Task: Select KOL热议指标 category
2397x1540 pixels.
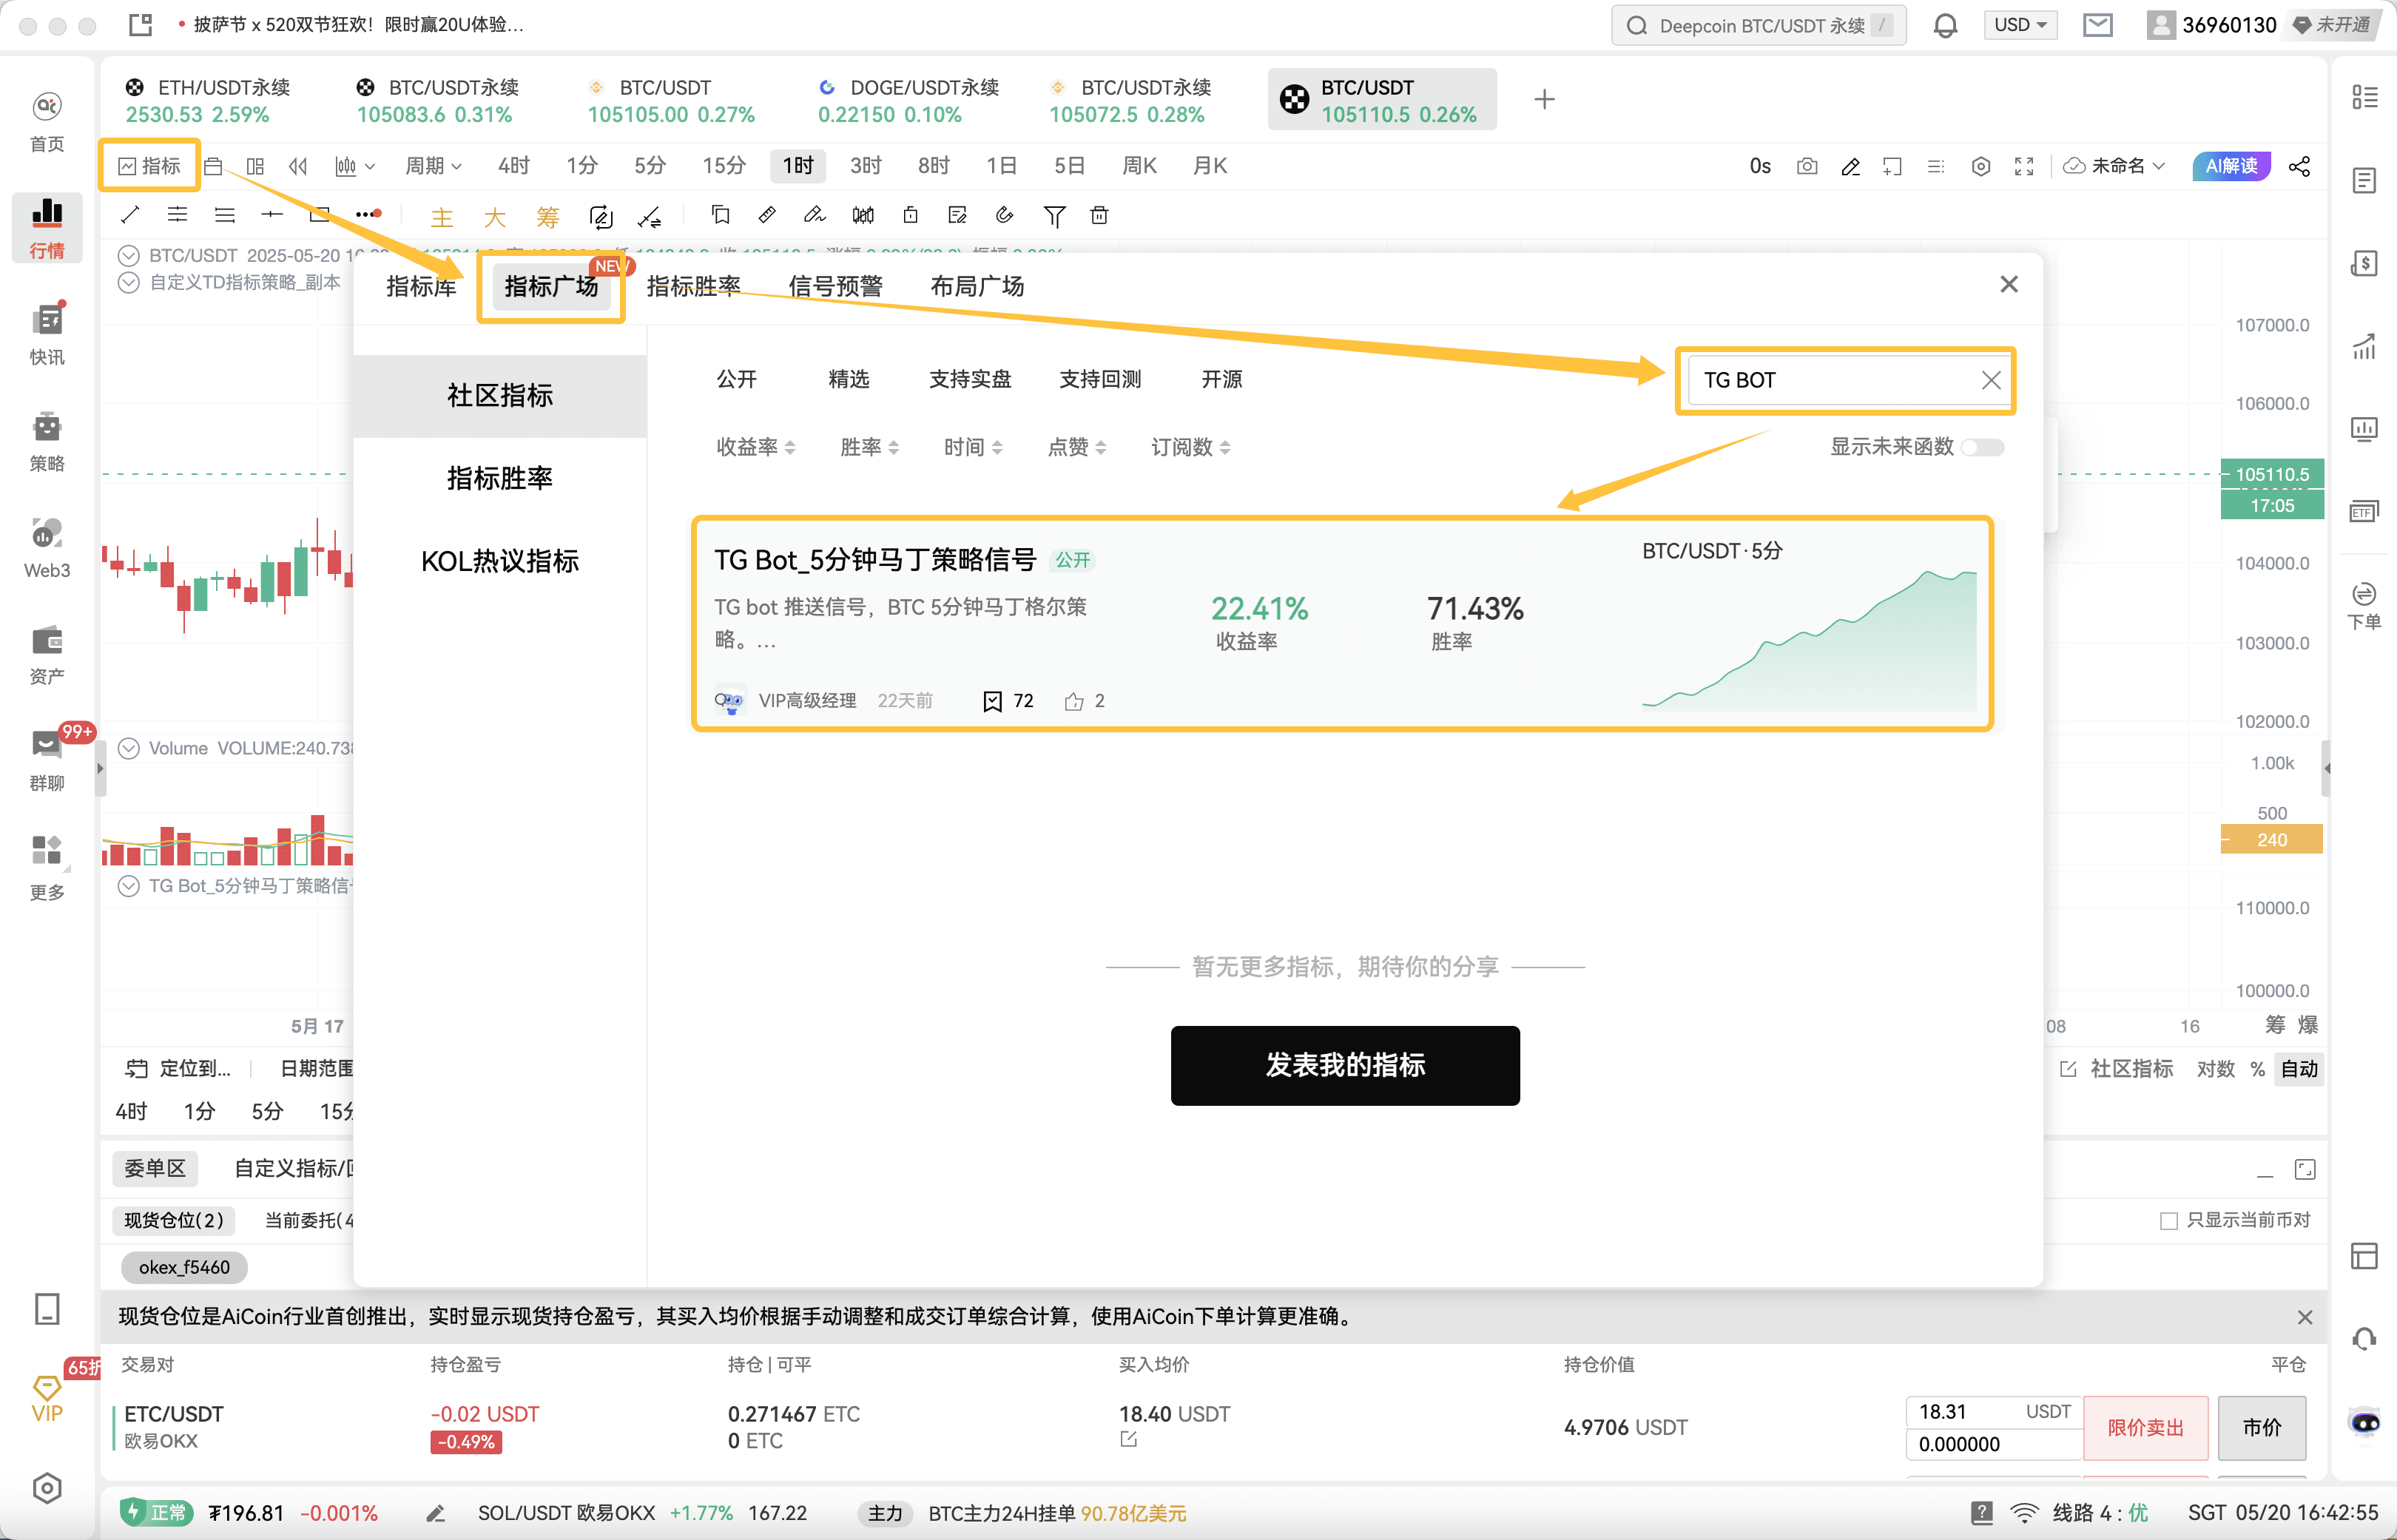Action: [x=500, y=562]
